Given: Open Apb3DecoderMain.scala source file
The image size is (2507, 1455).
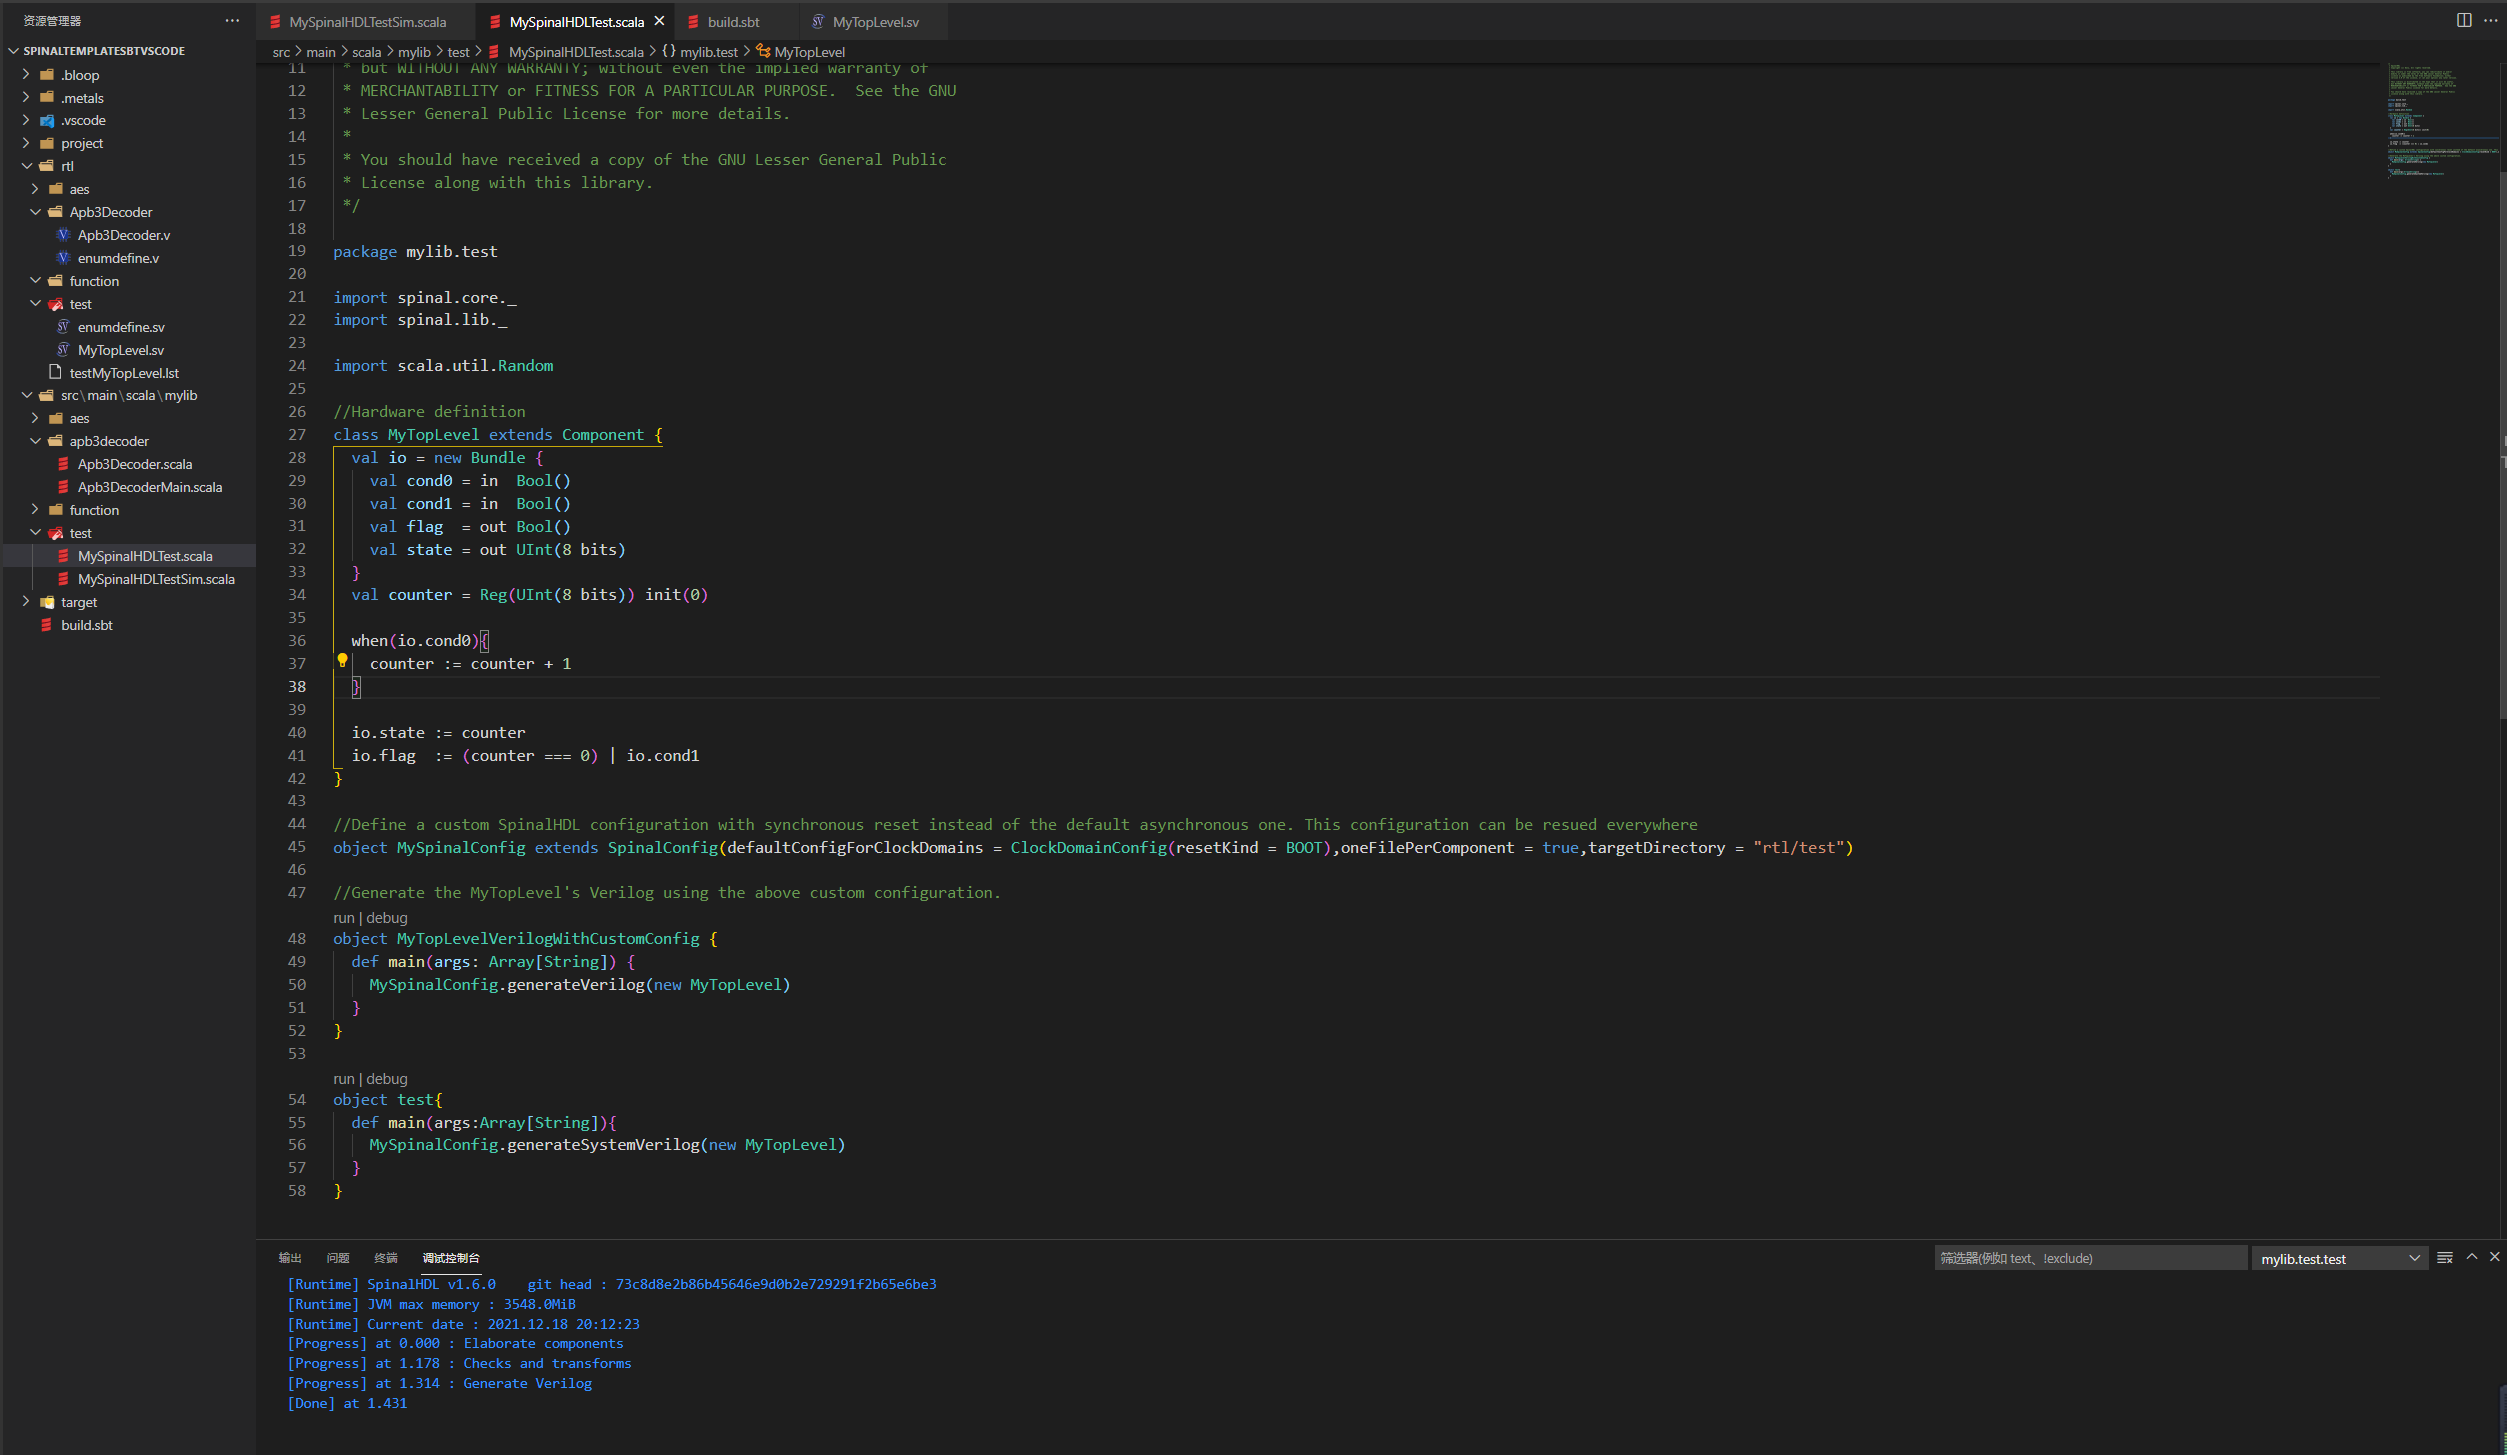Looking at the screenshot, I should 150,487.
